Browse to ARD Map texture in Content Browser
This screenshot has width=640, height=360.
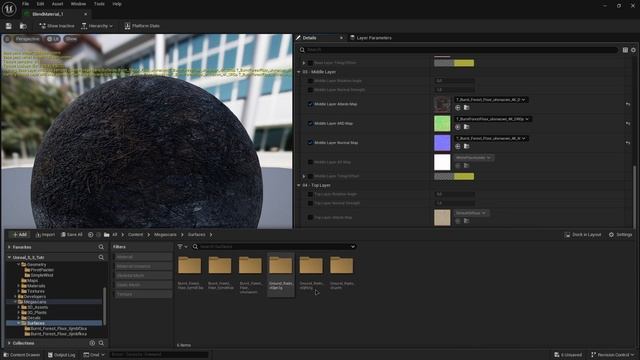(x=467, y=127)
